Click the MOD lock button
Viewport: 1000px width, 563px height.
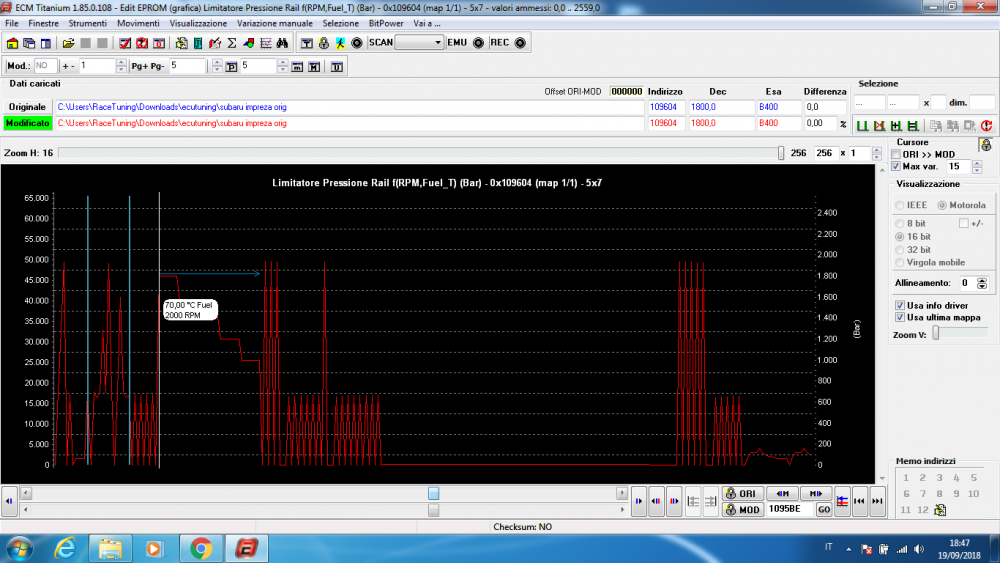[x=742, y=509]
